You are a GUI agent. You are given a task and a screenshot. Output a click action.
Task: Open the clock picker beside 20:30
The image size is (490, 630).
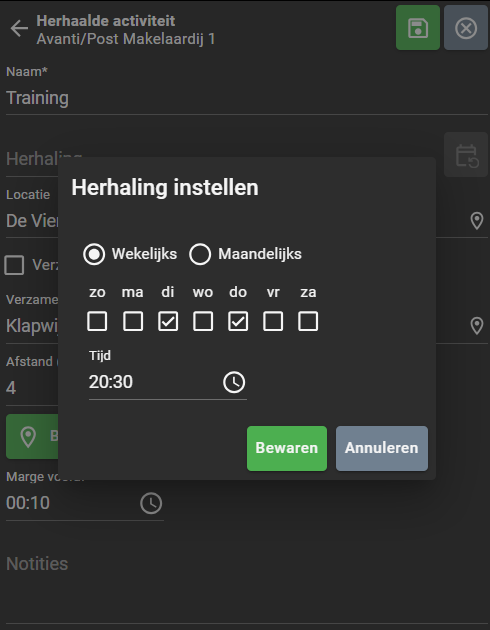tap(234, 382)
